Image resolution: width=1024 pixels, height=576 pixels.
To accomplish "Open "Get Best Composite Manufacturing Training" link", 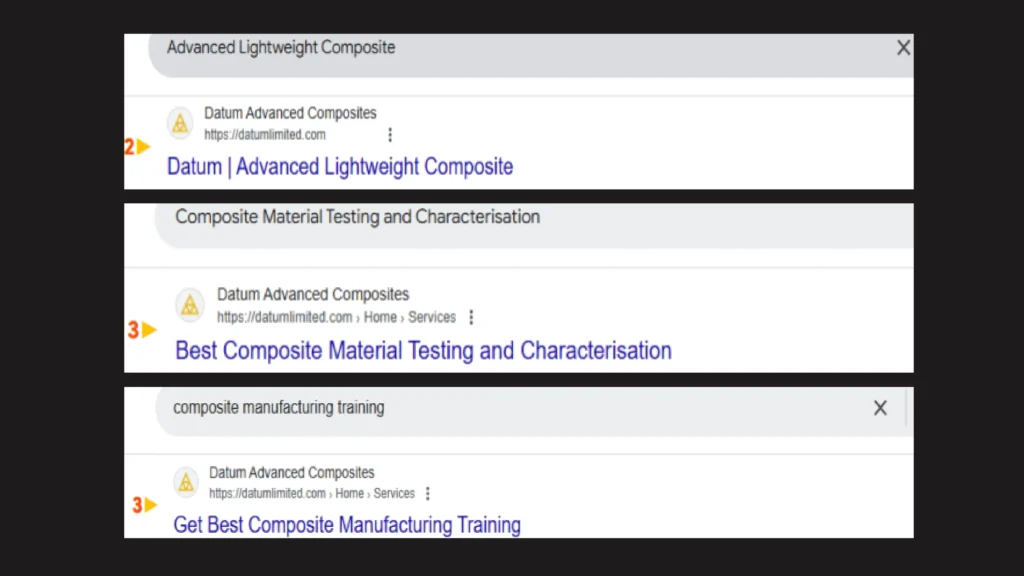I will [x=347, y=525].
